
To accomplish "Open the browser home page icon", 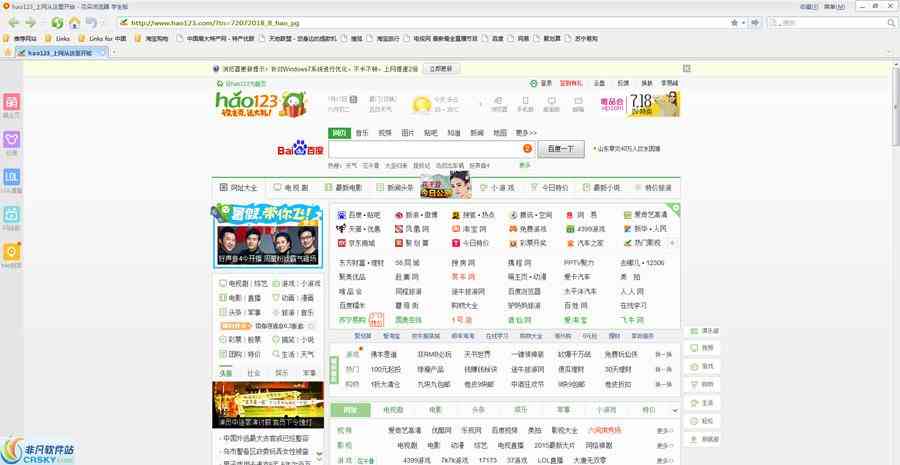I will (74, 23).
